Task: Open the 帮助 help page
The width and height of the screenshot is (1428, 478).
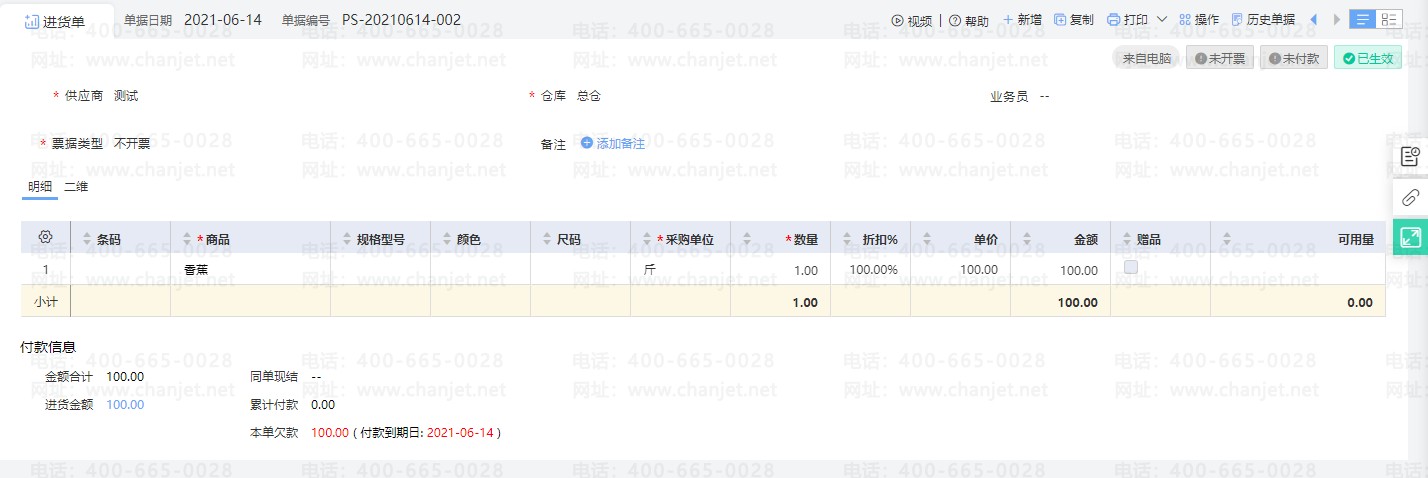Action: click(x=968, y=20)
